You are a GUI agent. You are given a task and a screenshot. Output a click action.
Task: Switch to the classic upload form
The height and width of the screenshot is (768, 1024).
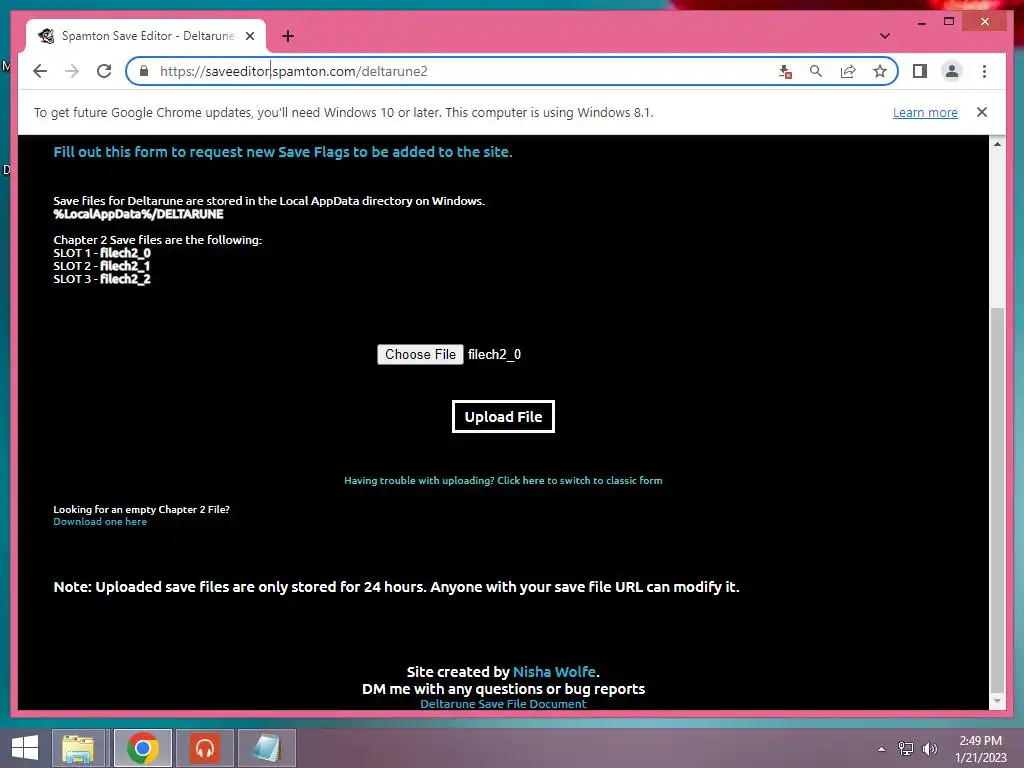coord(503,480)
